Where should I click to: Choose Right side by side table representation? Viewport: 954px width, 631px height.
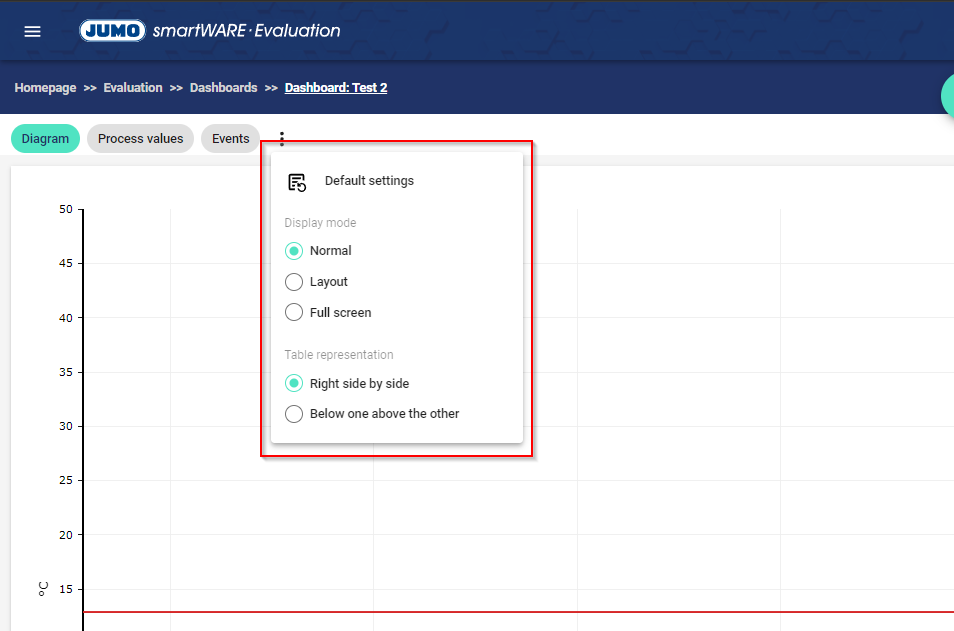(294, 383)
